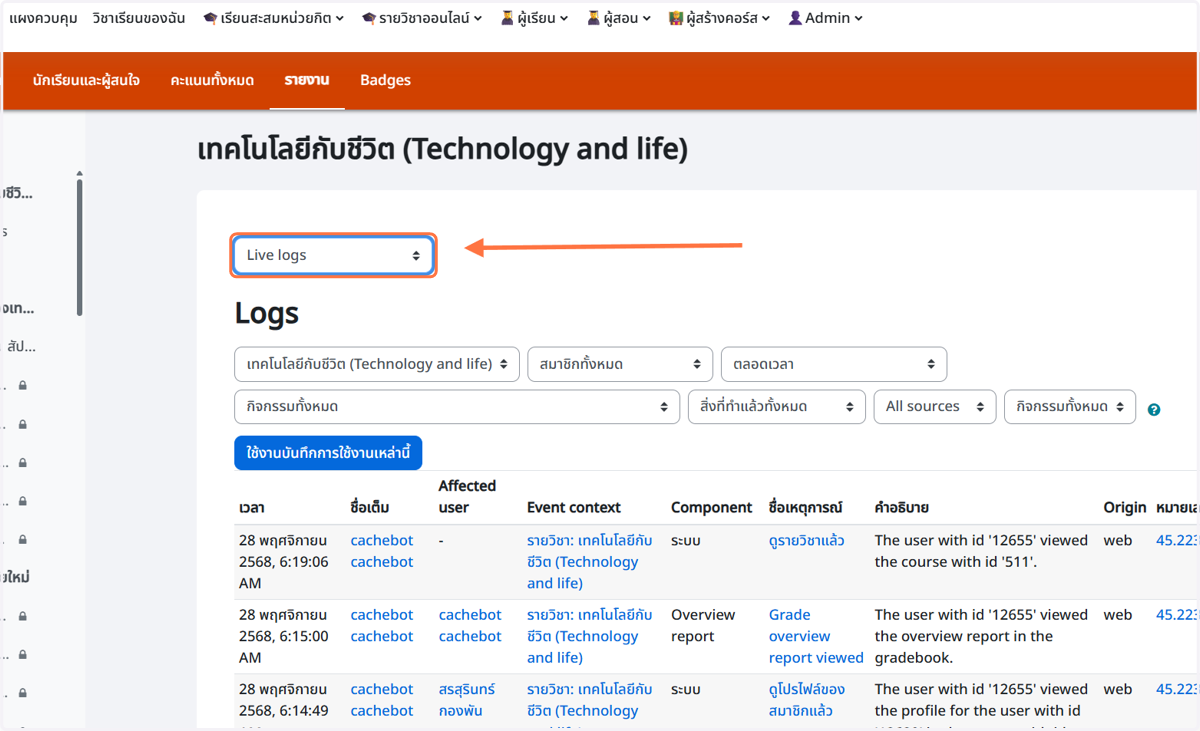Open the course context link in the 6:19:06 row
Image resolution: width=1200 pixels, height=731 pixels.
pos(589,562)
